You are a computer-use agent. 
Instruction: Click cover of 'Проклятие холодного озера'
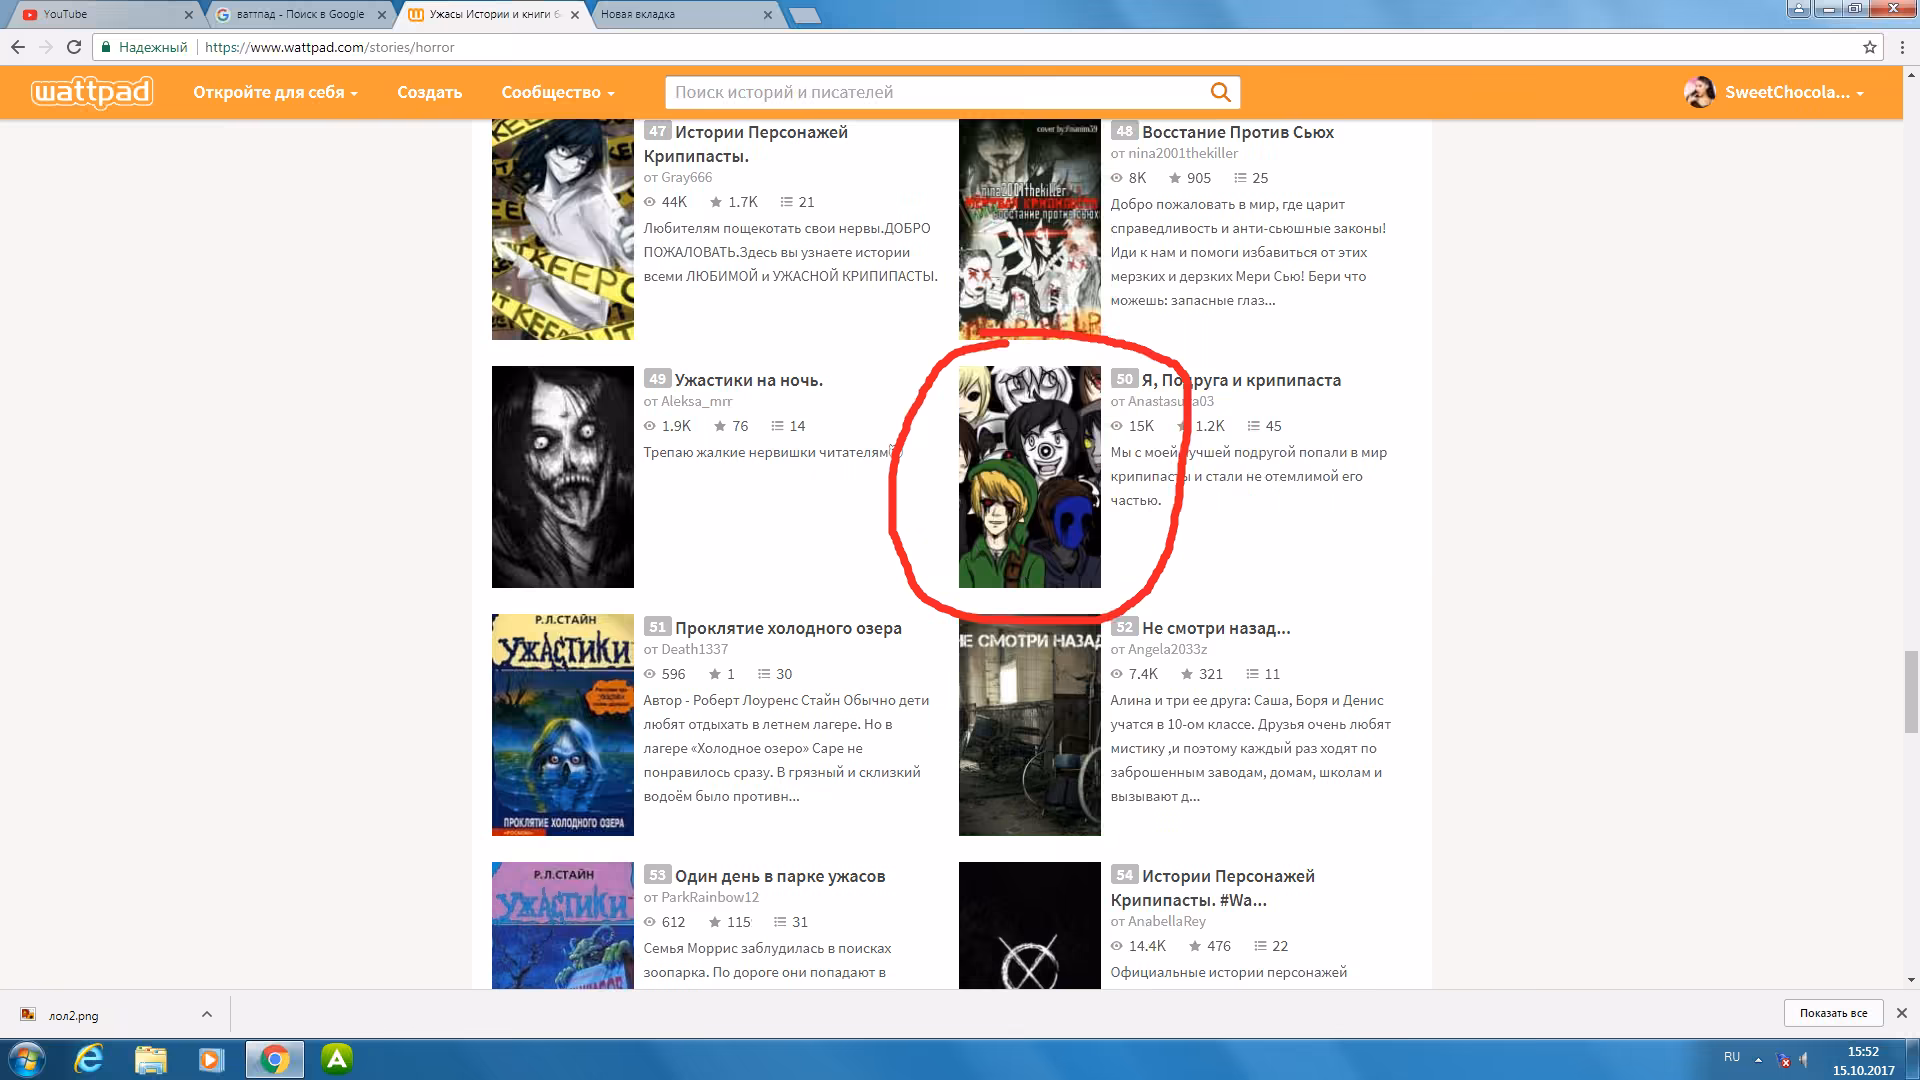coord(563,725)
